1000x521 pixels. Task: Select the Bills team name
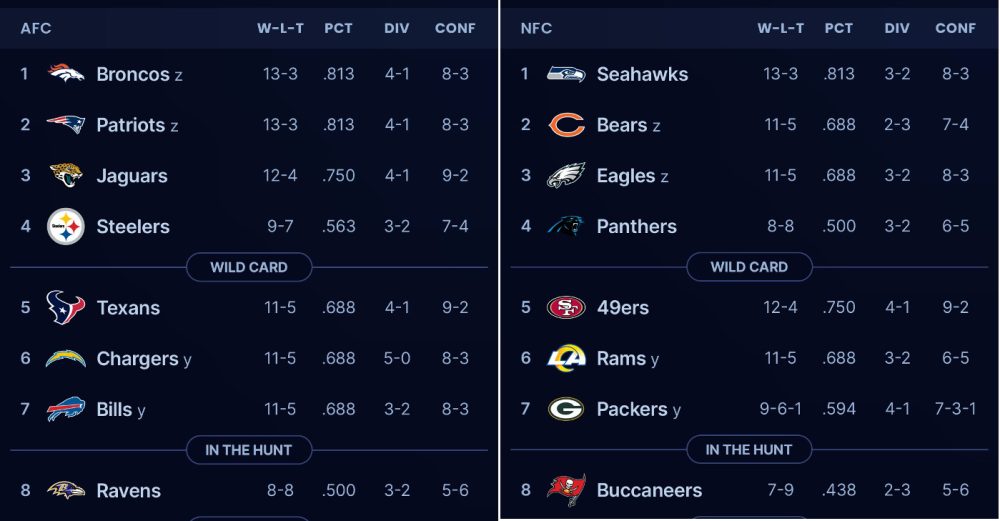coord(114,409)
